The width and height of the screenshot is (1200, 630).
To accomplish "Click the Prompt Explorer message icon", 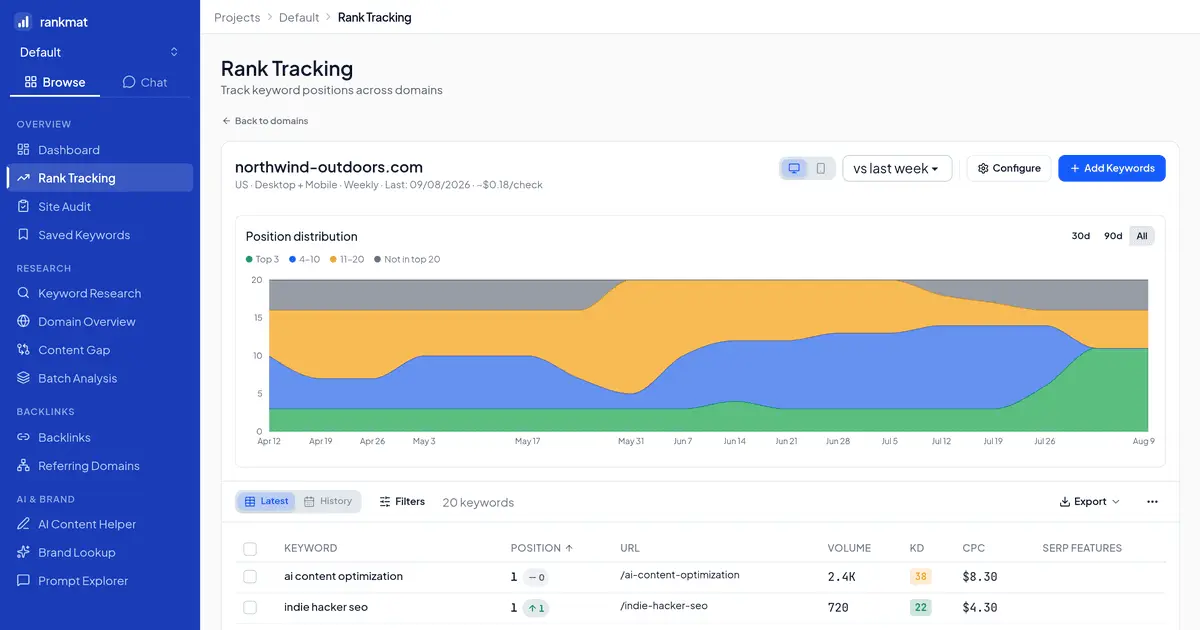I will (24, 581).
